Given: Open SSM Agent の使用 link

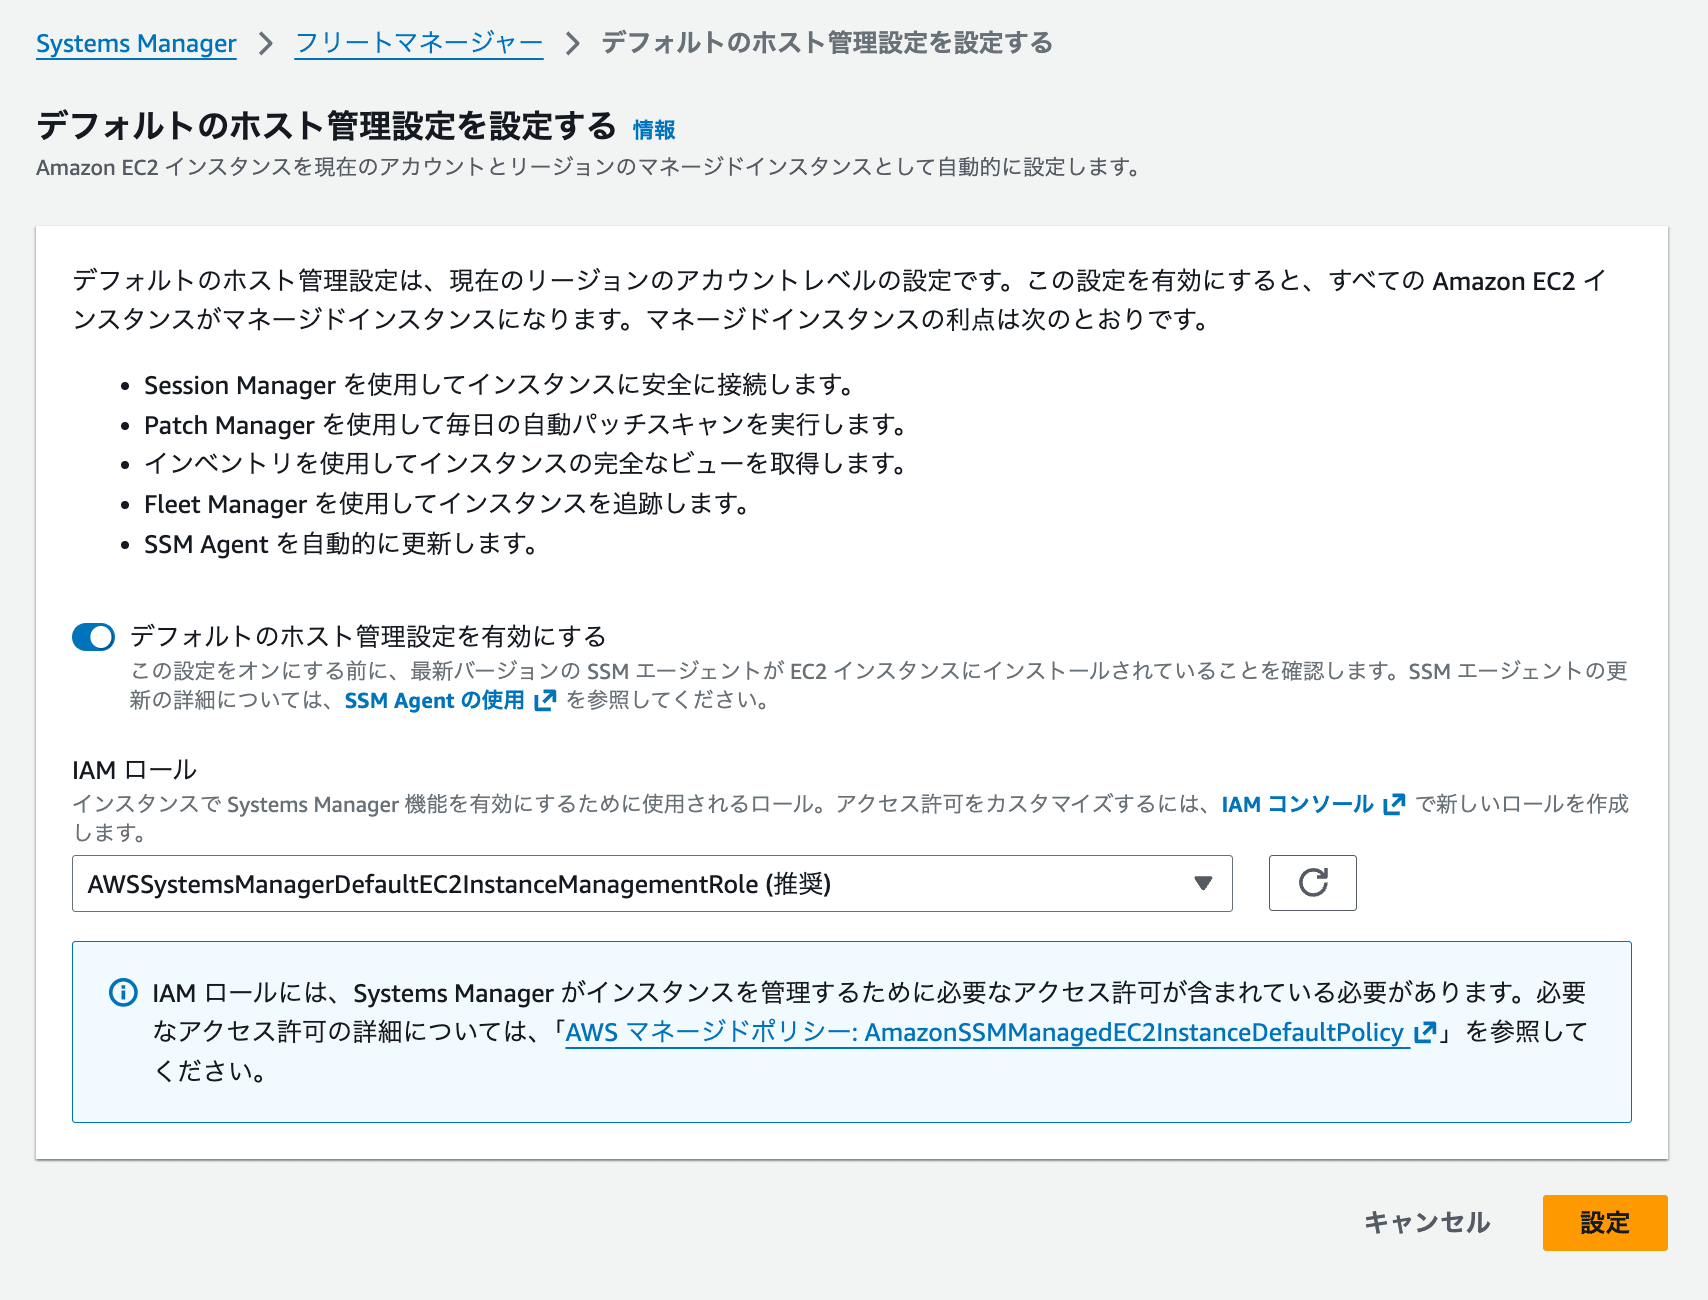Looking at the screenshot, I should 435,700.
